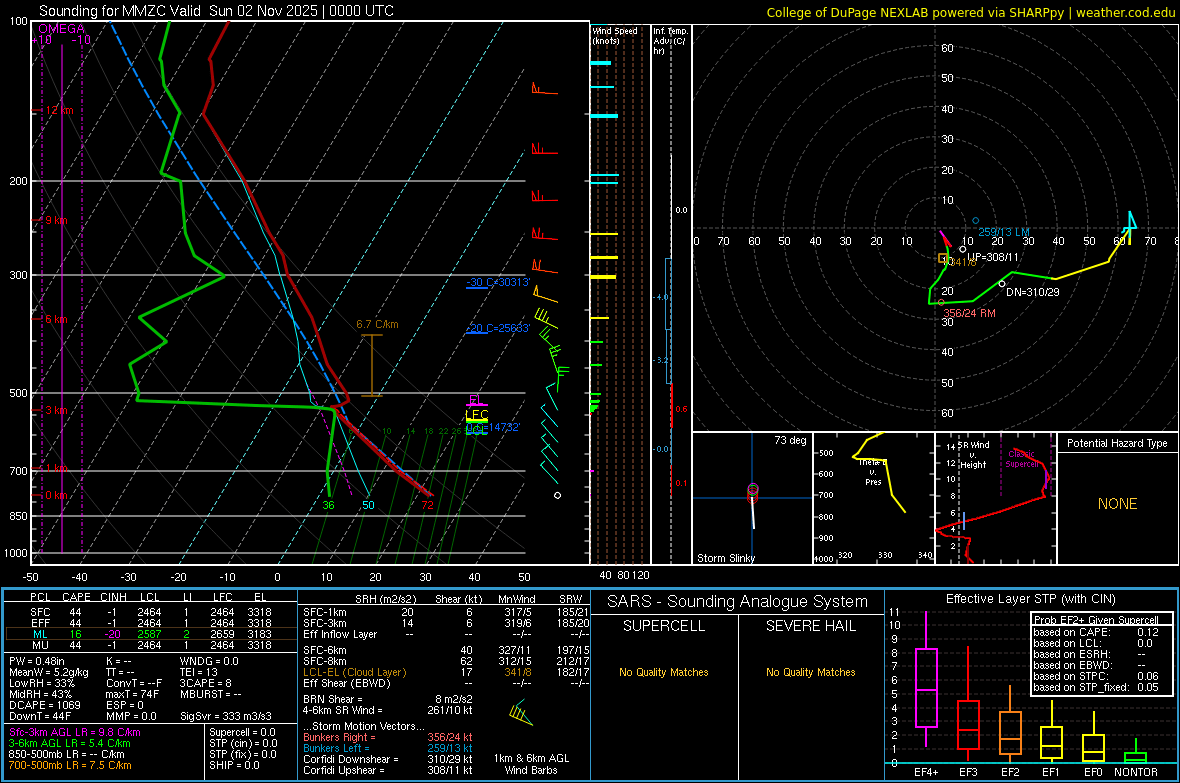Screen dimensions: 1180x783
Task: Click the green NONTOR box in the STP chart
Action: (1135, 757)
